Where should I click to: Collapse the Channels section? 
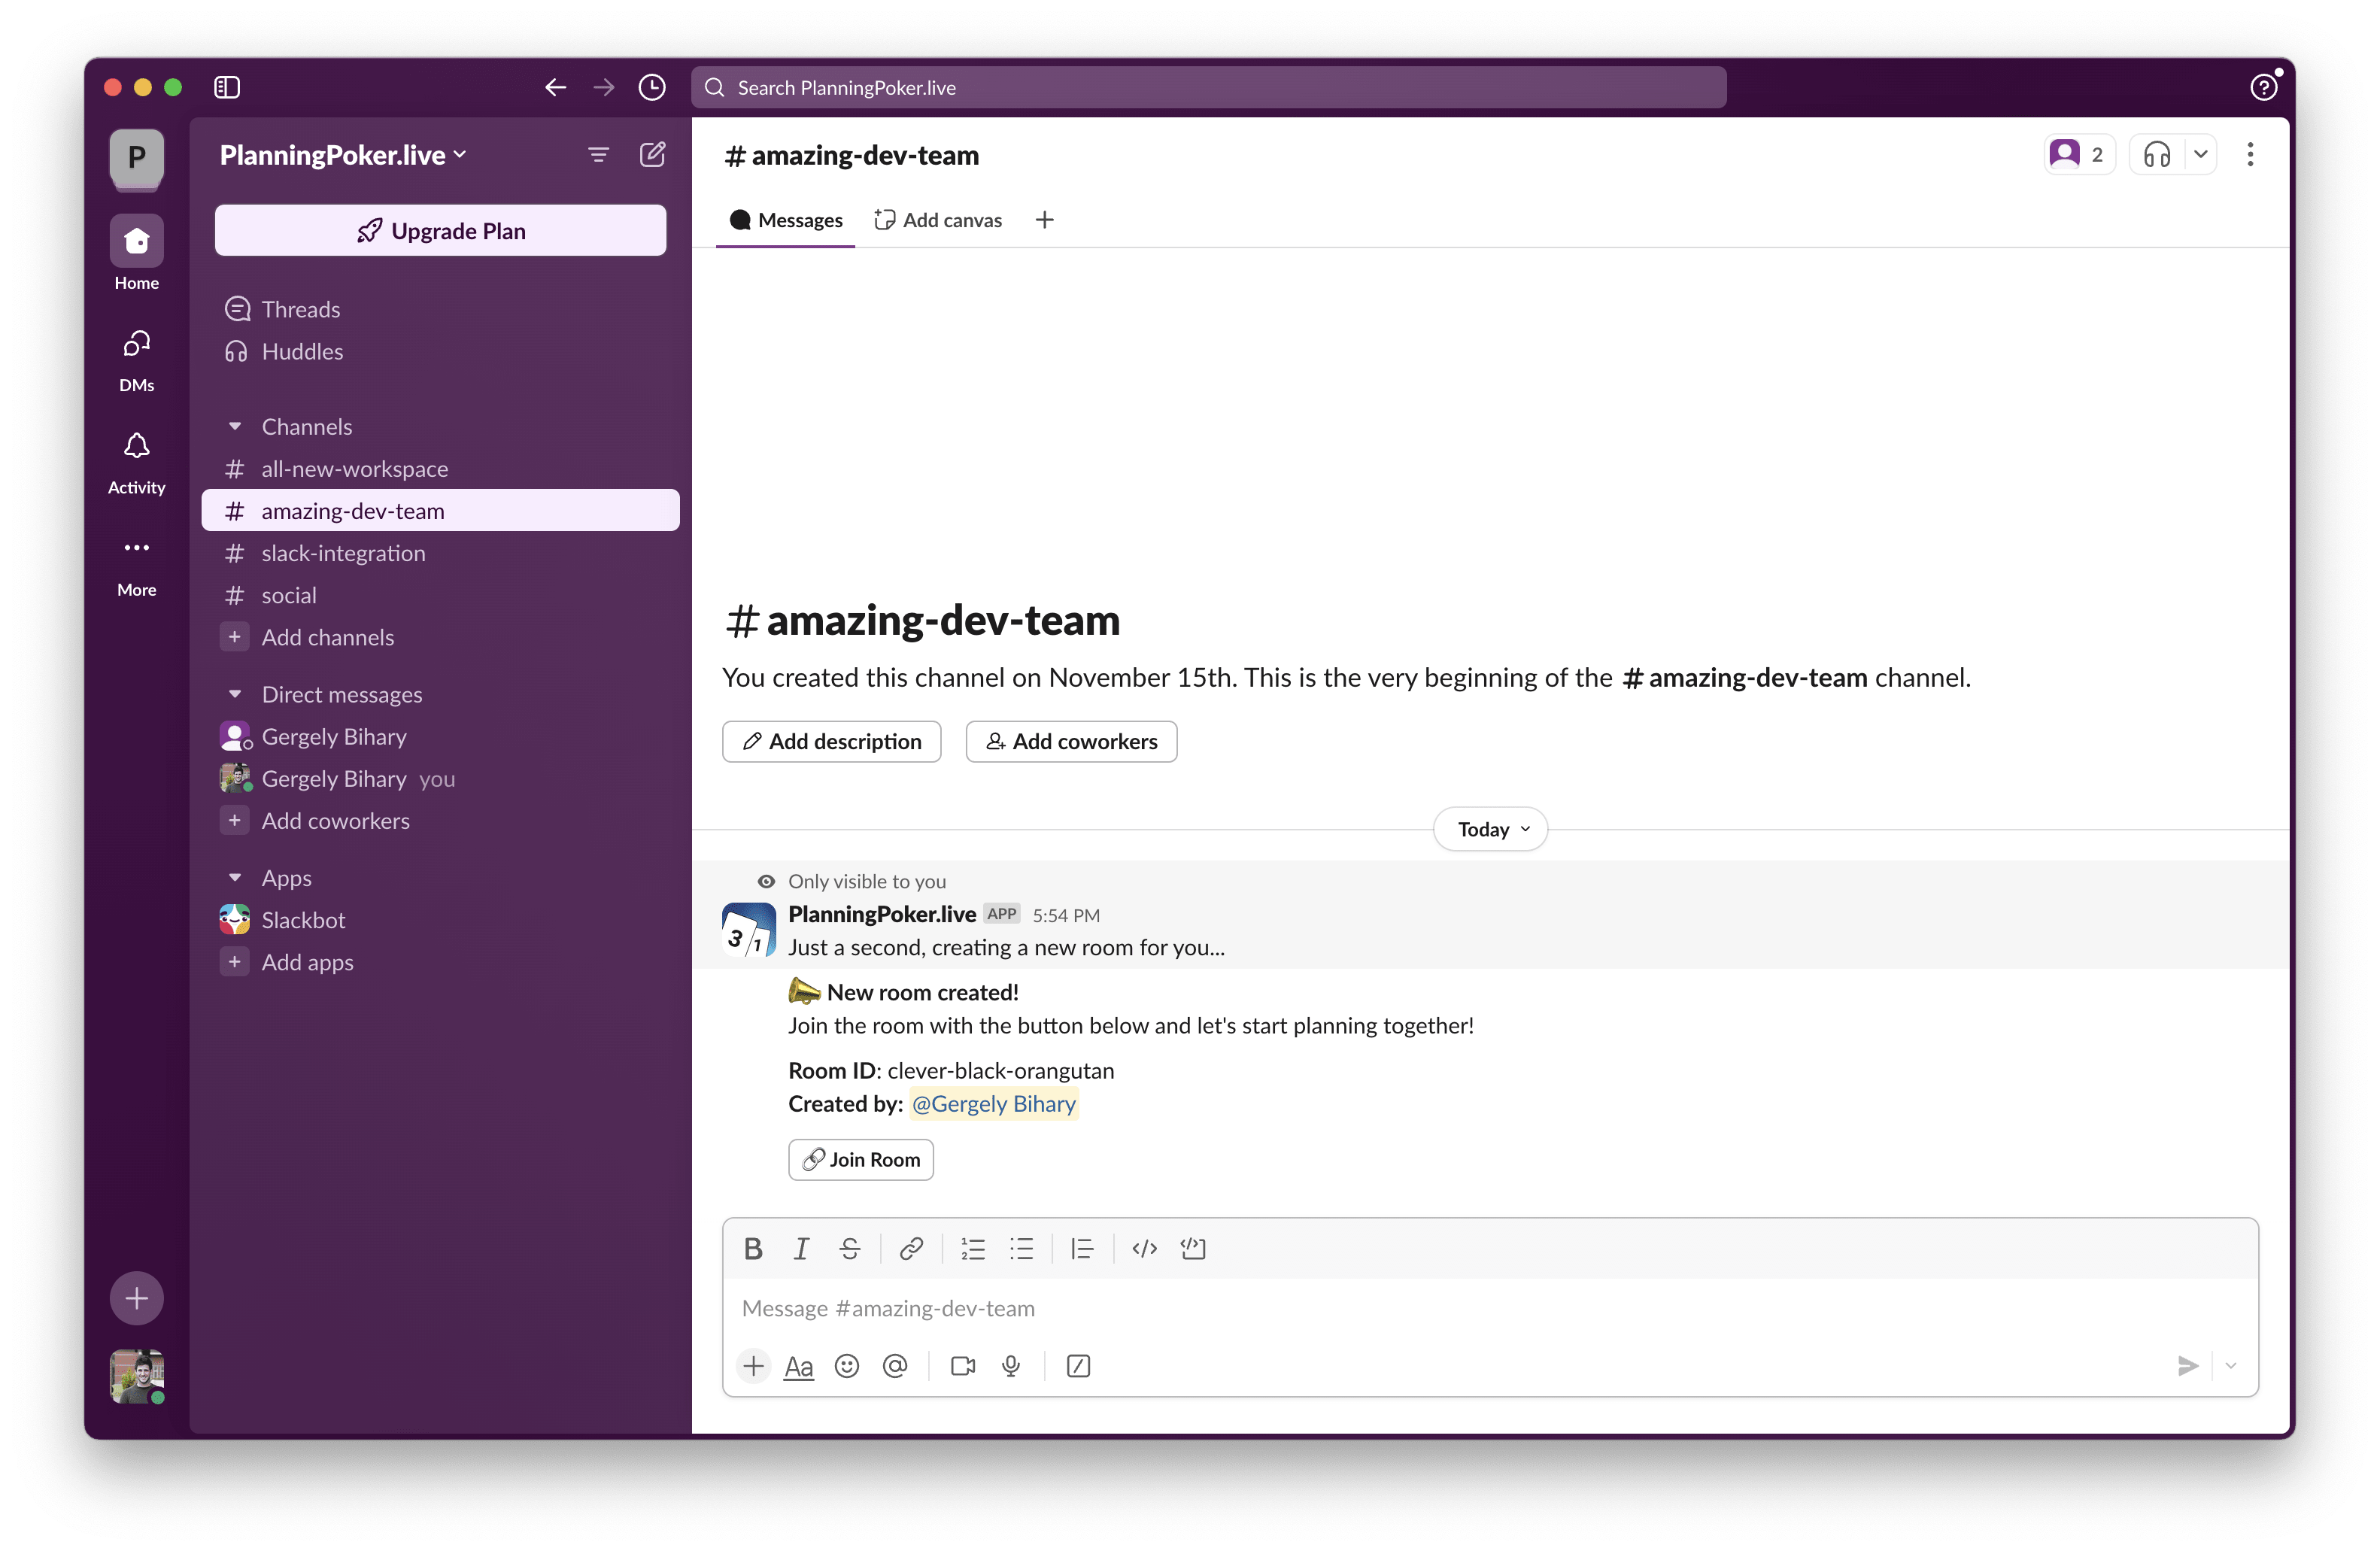(235, 426)
